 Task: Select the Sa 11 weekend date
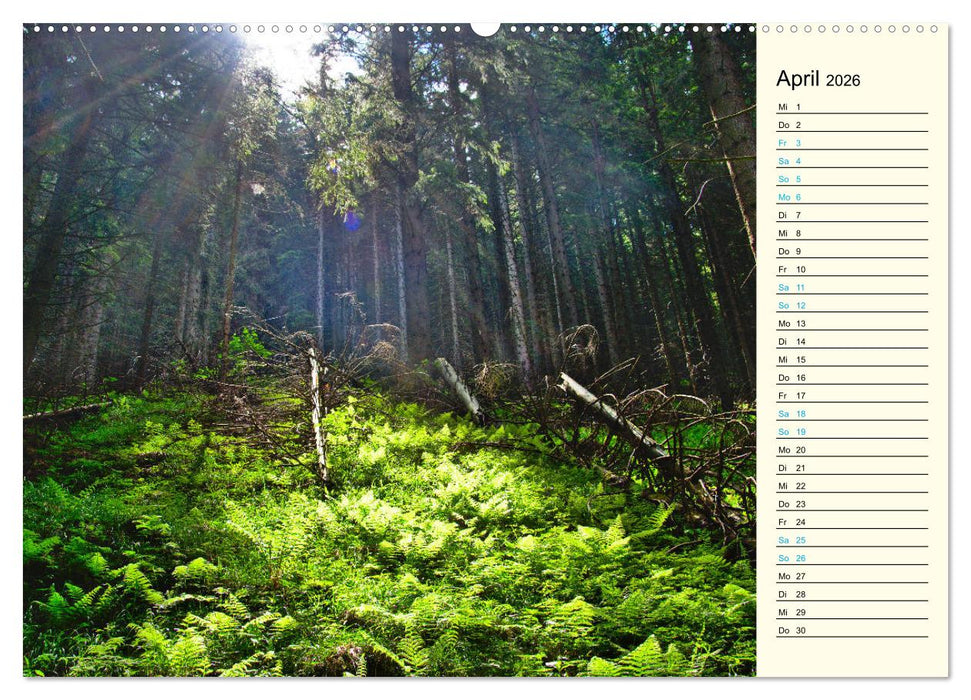click(790, 287)
